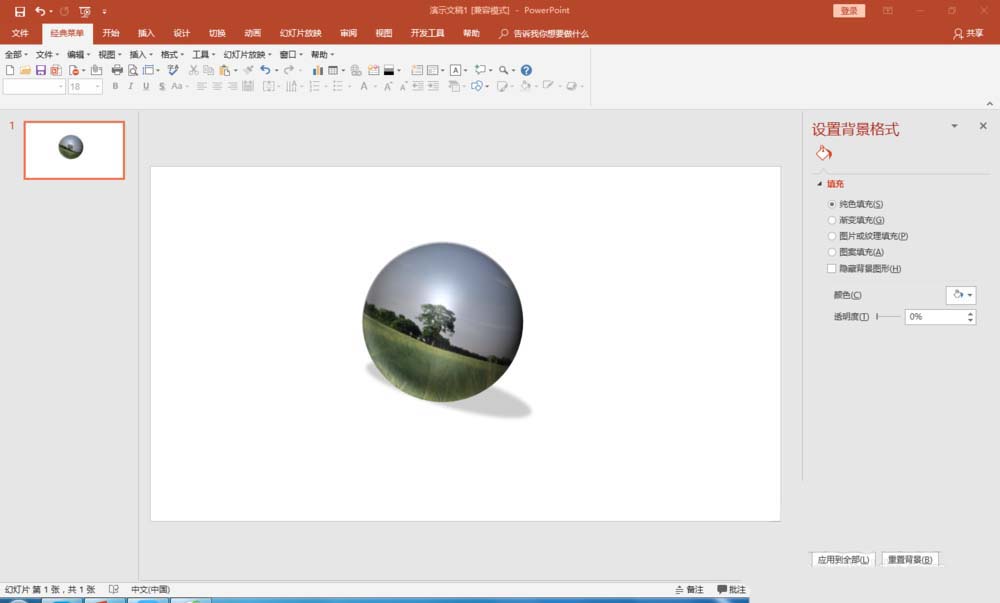1000x603 pixels.
Task: Click the Fill paint bucket icon in pane
Action: pyautogui.click(x=823, y=153)
